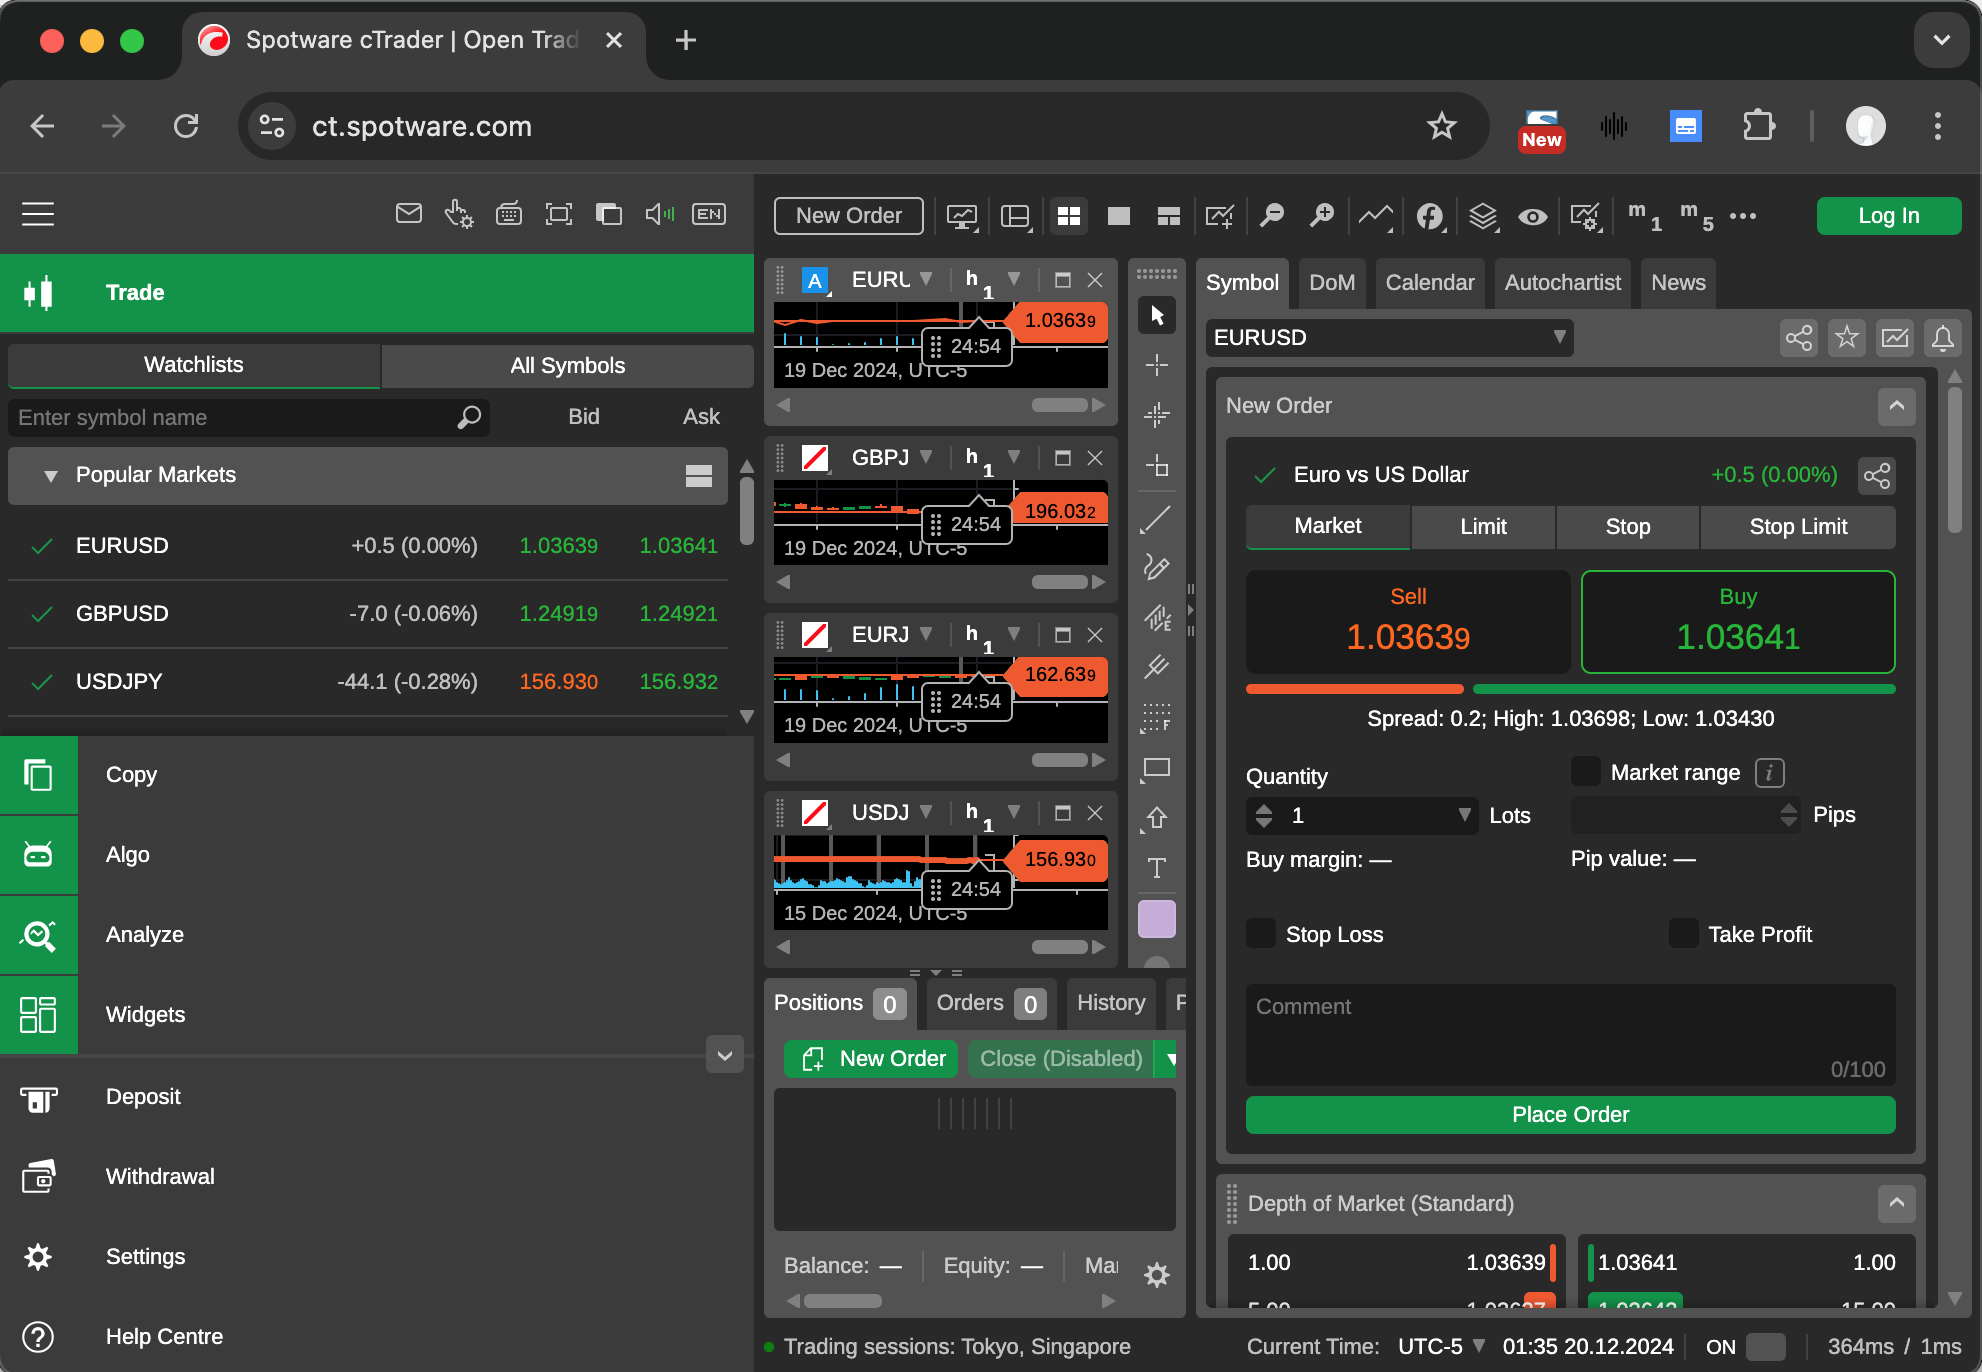Toggle the ON switch in status bar

point(1766,1347)
